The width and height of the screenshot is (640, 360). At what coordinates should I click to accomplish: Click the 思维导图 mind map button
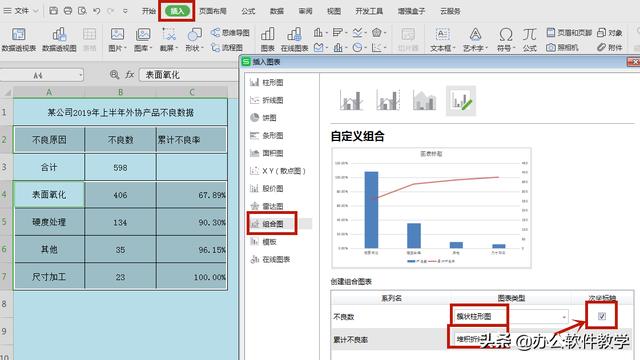click(230, 33)
